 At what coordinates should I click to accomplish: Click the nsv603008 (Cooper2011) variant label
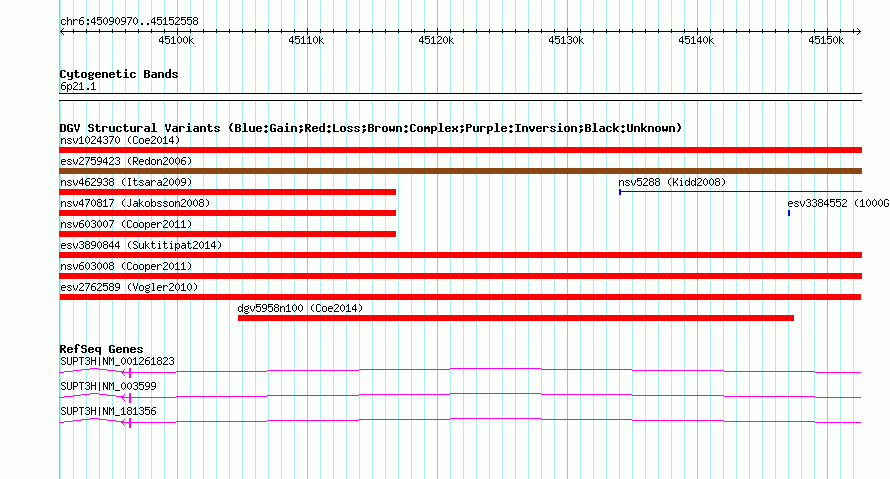(x=126, y=266)
